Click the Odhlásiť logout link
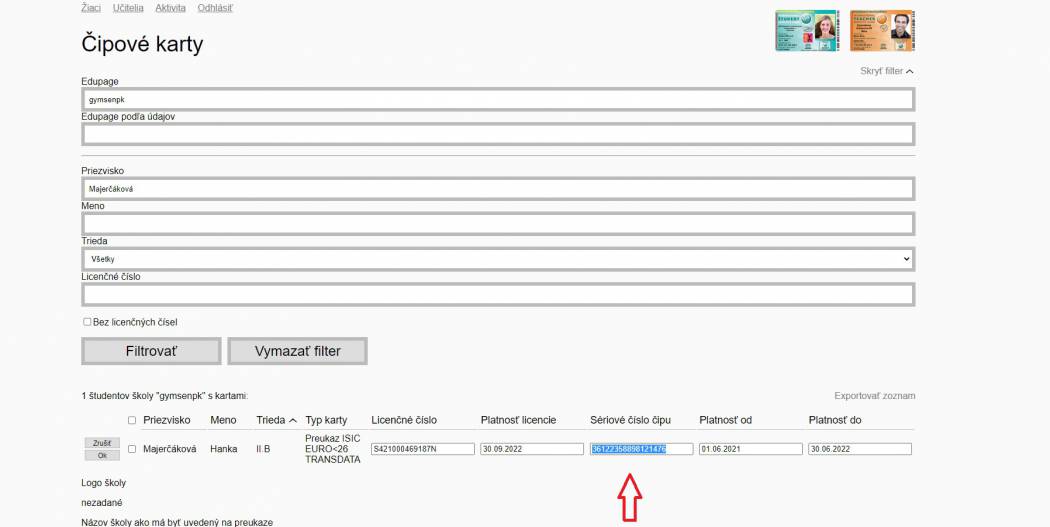 [215, 8]
